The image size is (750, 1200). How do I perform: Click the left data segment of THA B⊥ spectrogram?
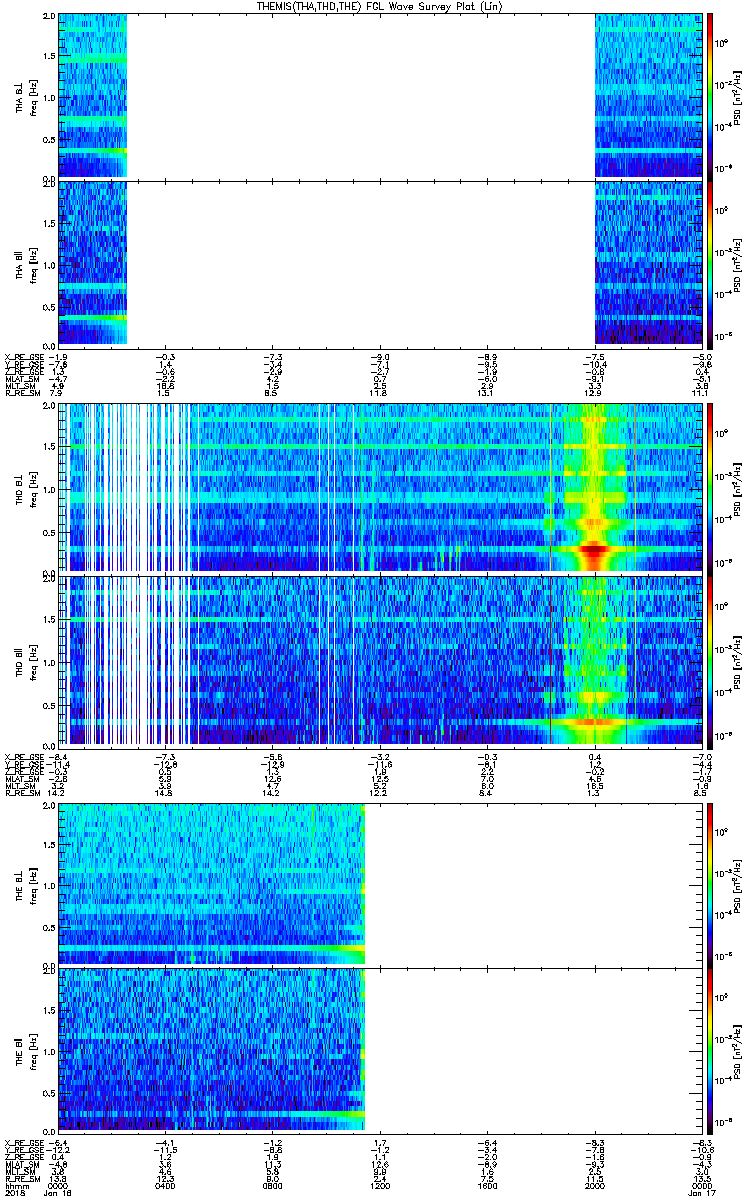point(93,96)
